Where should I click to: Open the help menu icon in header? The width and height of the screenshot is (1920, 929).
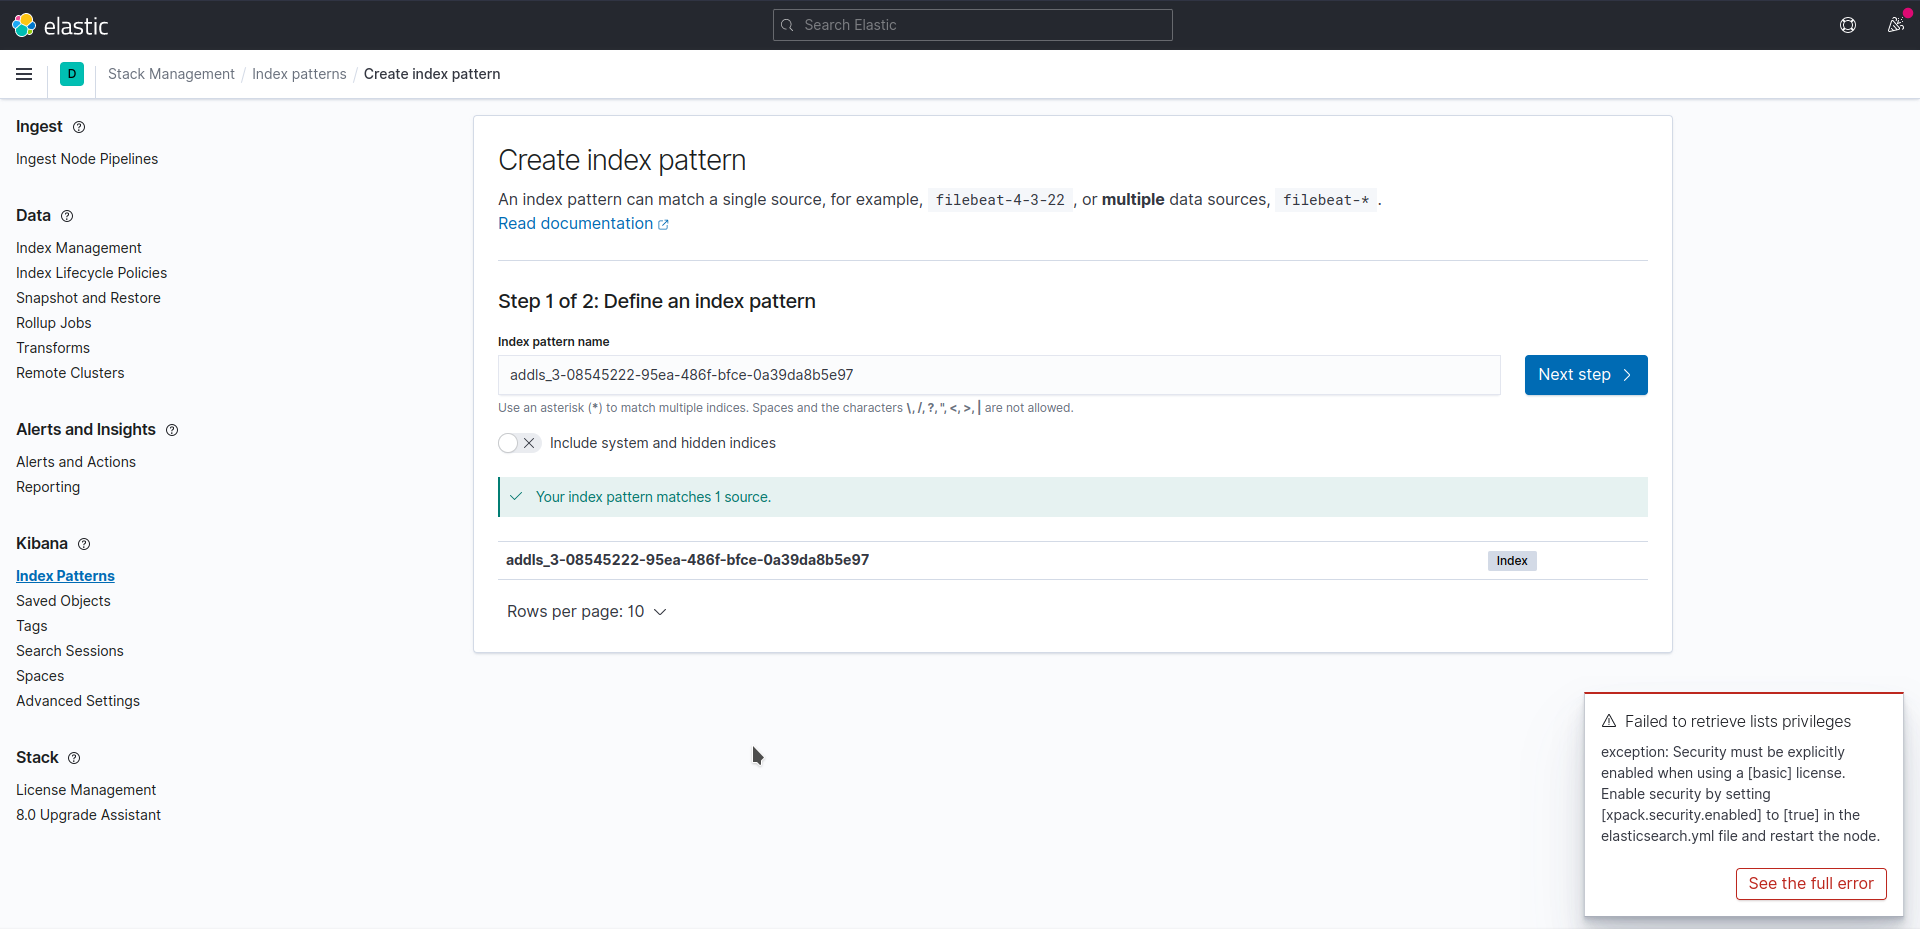point(1848,25)
